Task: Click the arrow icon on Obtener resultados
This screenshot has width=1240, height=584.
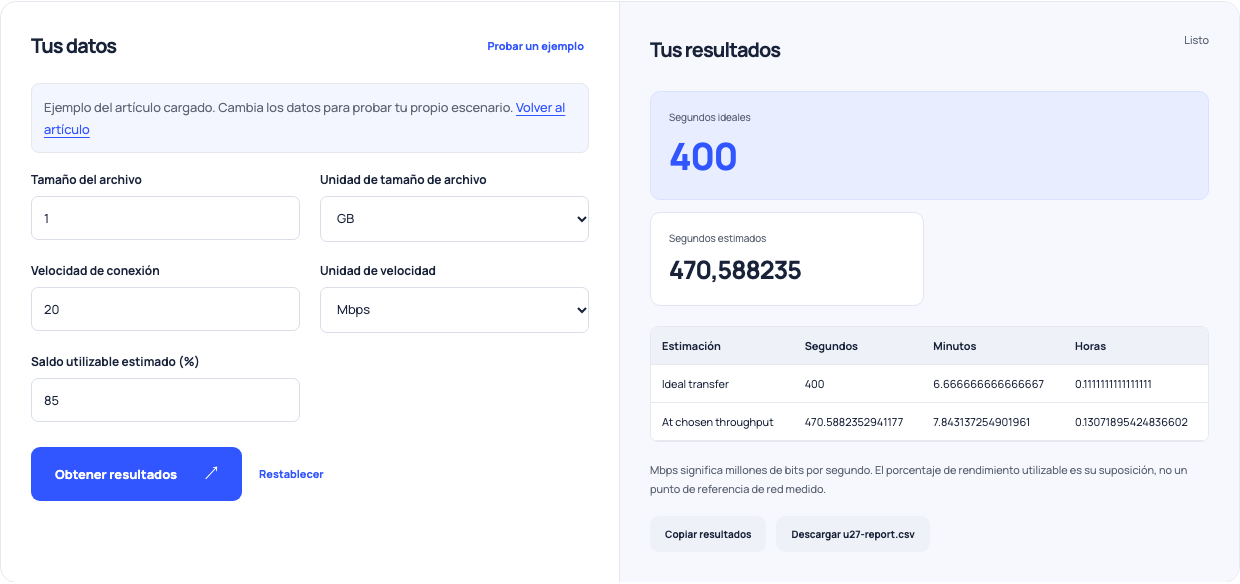Action: click(x=211, y=473)
